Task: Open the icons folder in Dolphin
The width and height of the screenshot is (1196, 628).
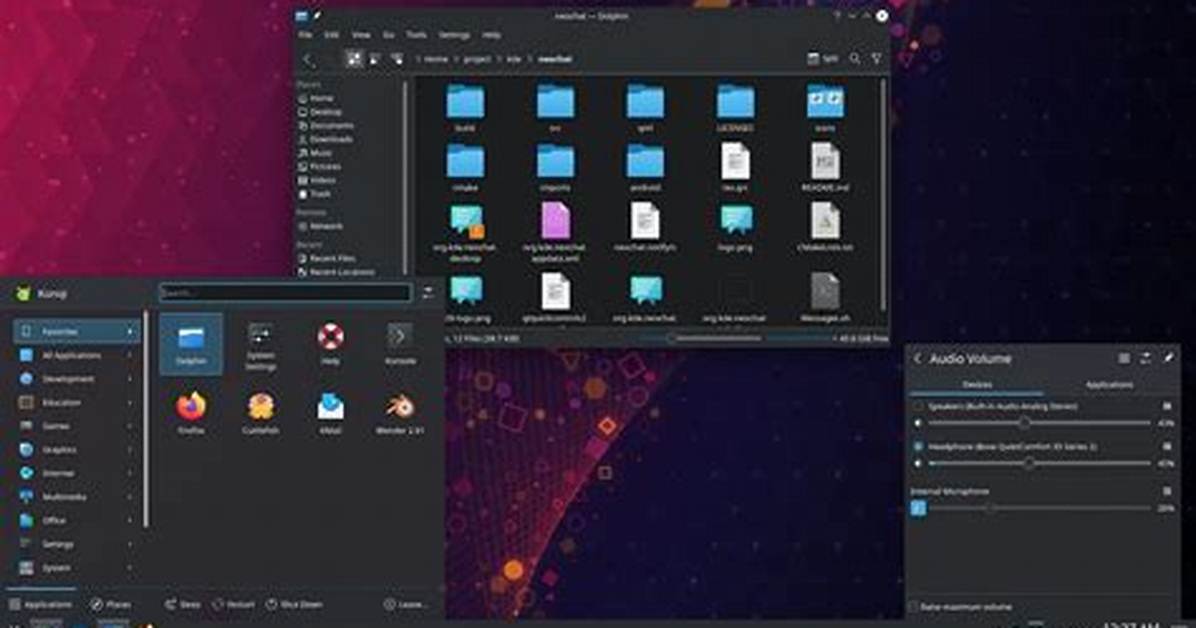Action: pyautogui.click(x=825, y=108)
